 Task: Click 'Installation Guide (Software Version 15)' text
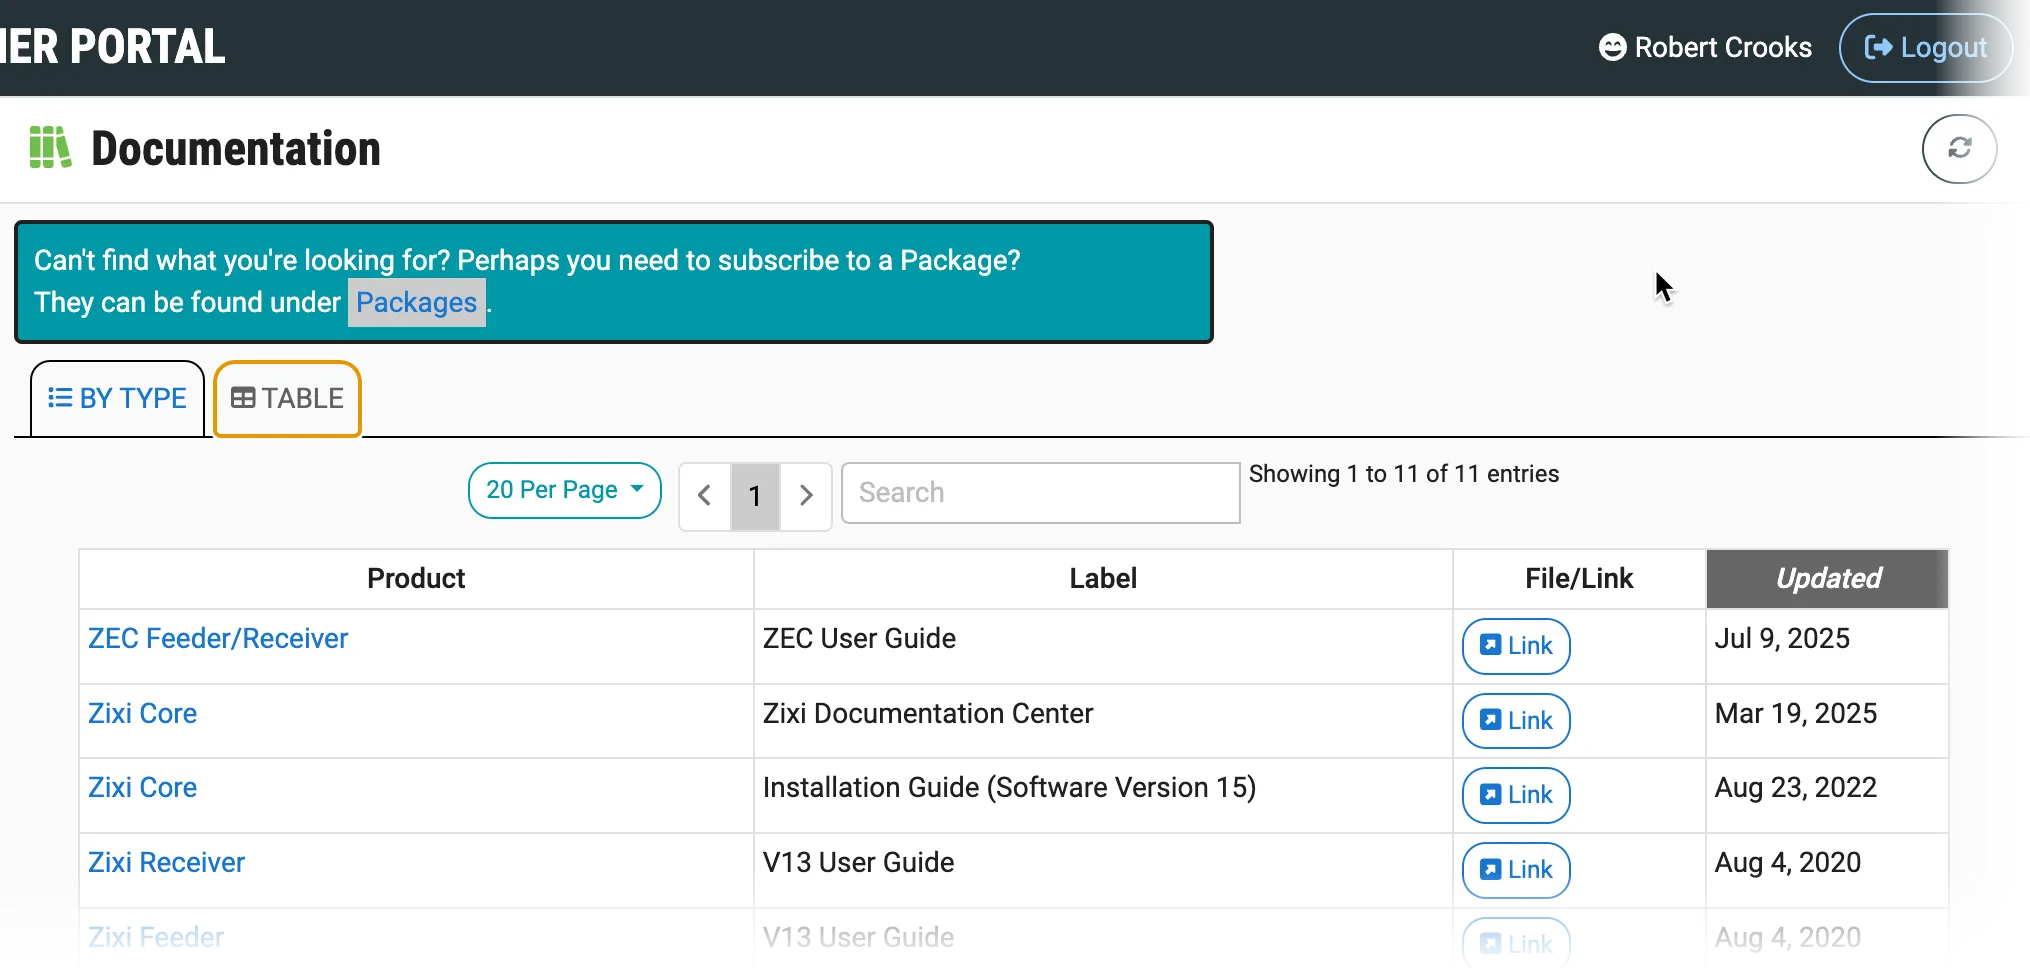coord(1009,787)
